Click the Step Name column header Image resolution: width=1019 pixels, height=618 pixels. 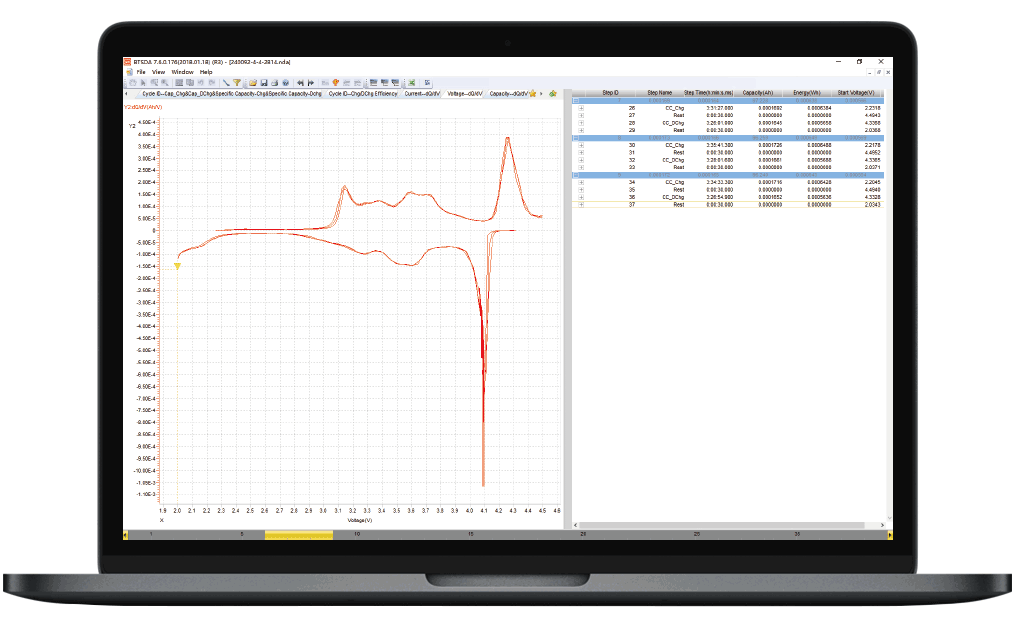pos(660,93)
